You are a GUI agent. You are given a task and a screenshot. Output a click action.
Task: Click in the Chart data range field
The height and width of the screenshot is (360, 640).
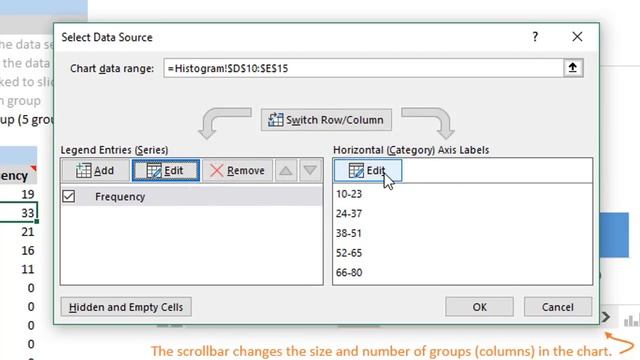pyautogui.click(x=363, y=68)
